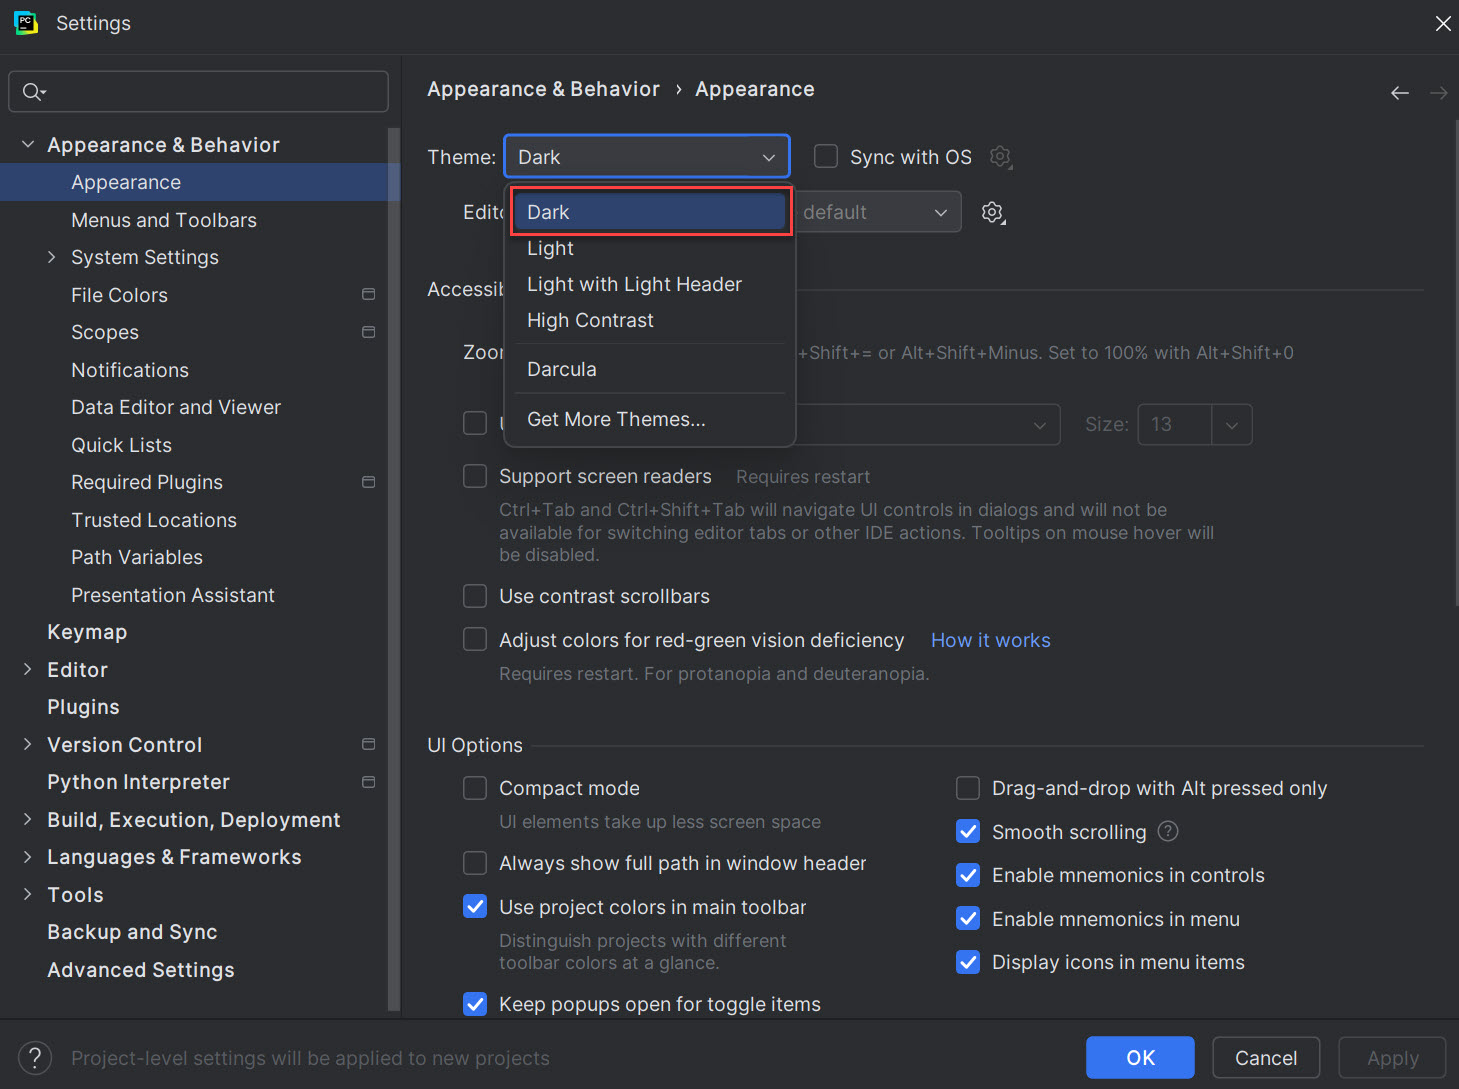Expand the System Settings tree section
Image resolution: width=1459 pixels, height=1089 pixels.
tap(52, 257)
